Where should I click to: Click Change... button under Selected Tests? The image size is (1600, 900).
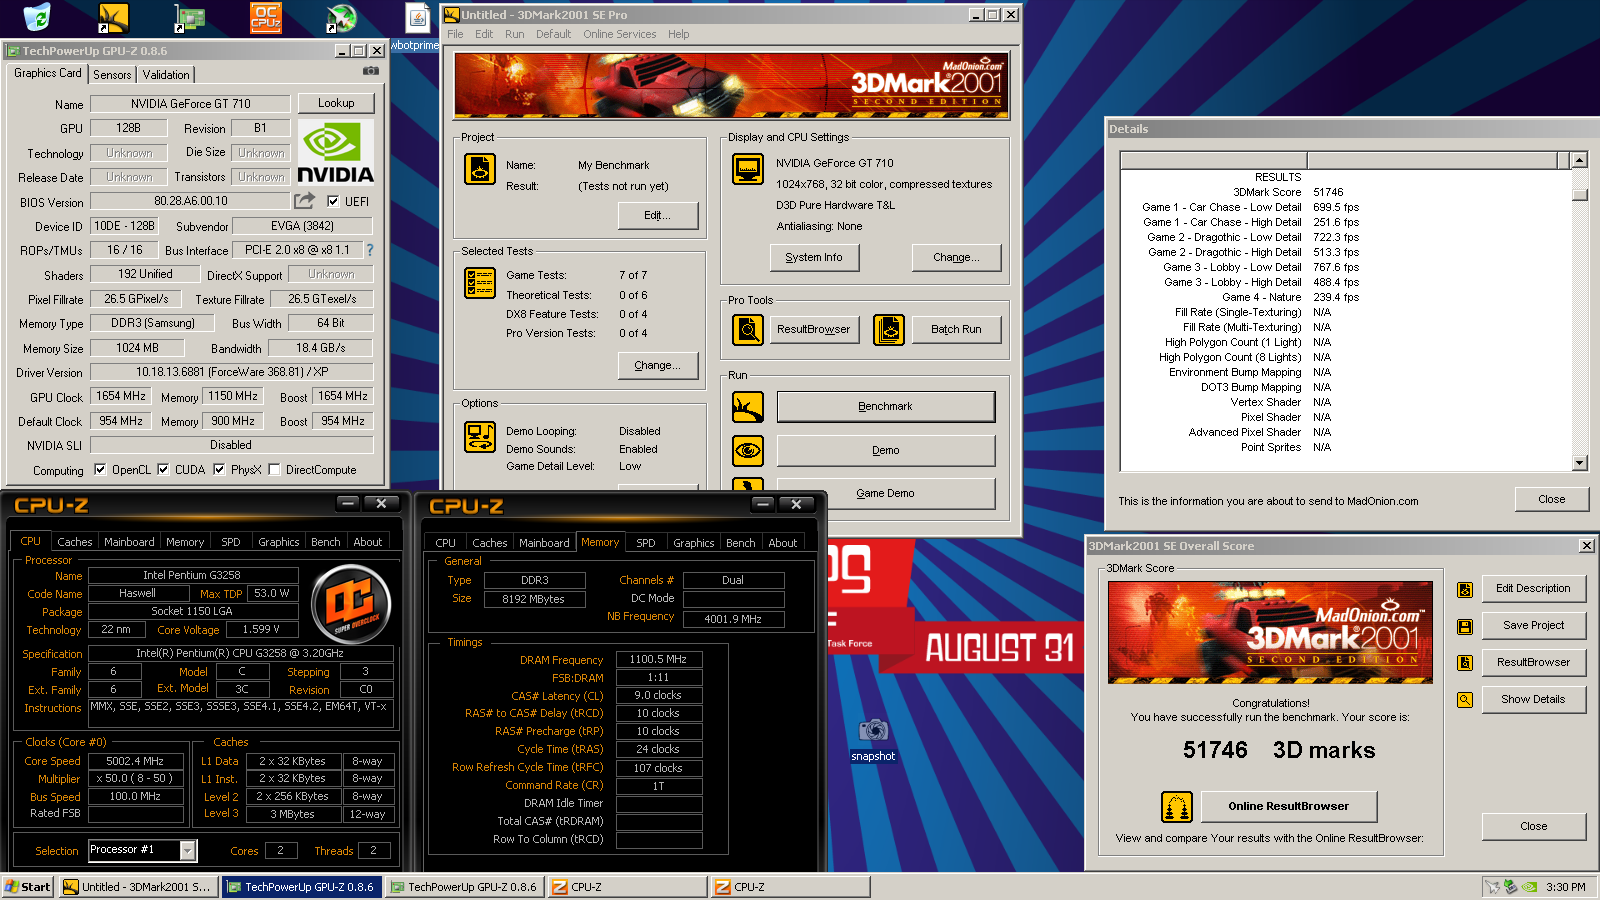pos(657,365)
